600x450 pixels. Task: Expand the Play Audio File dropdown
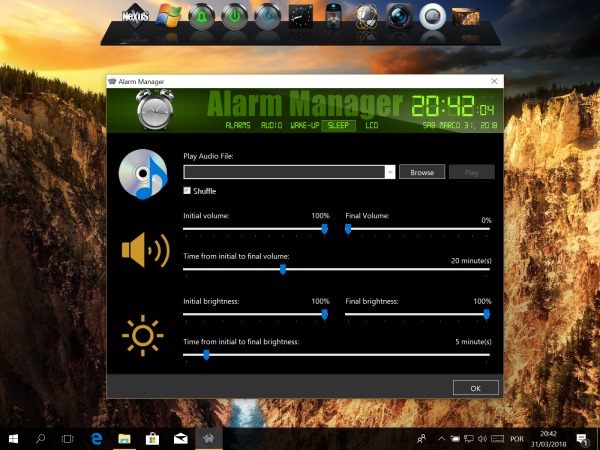click(389, 172)
